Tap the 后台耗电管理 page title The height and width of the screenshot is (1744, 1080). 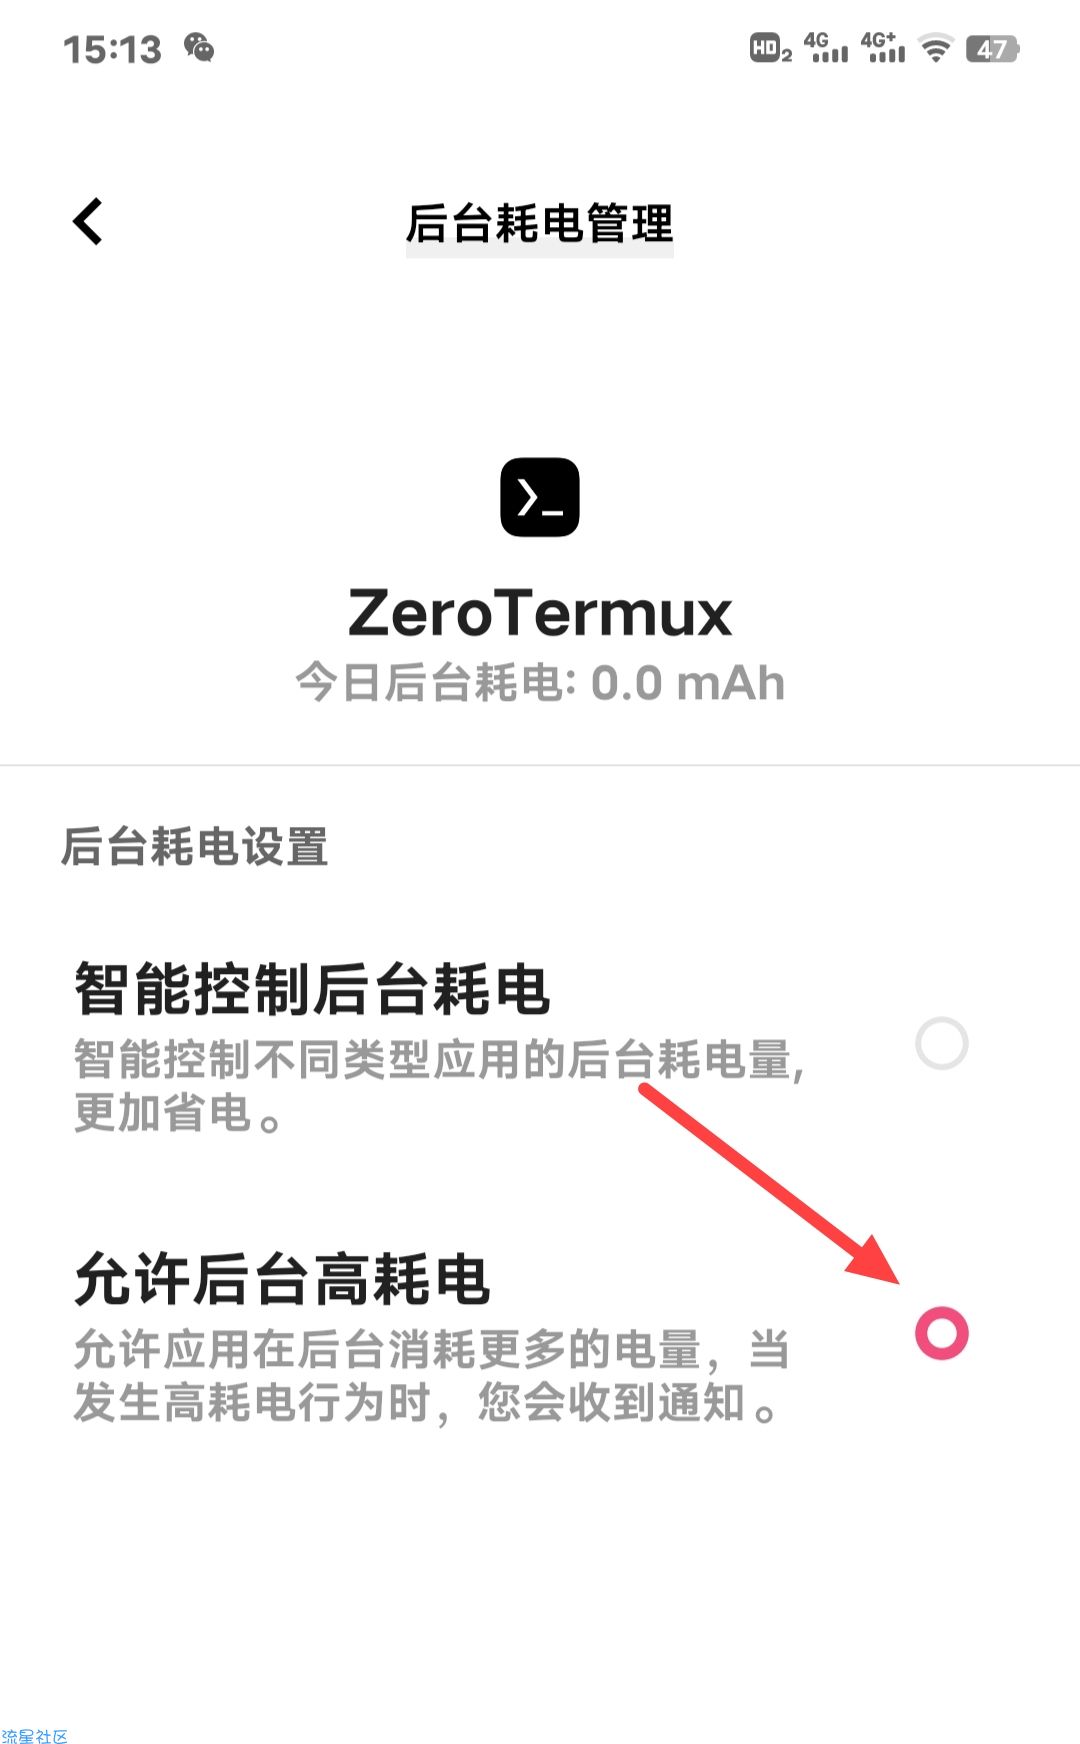point(540,223)
